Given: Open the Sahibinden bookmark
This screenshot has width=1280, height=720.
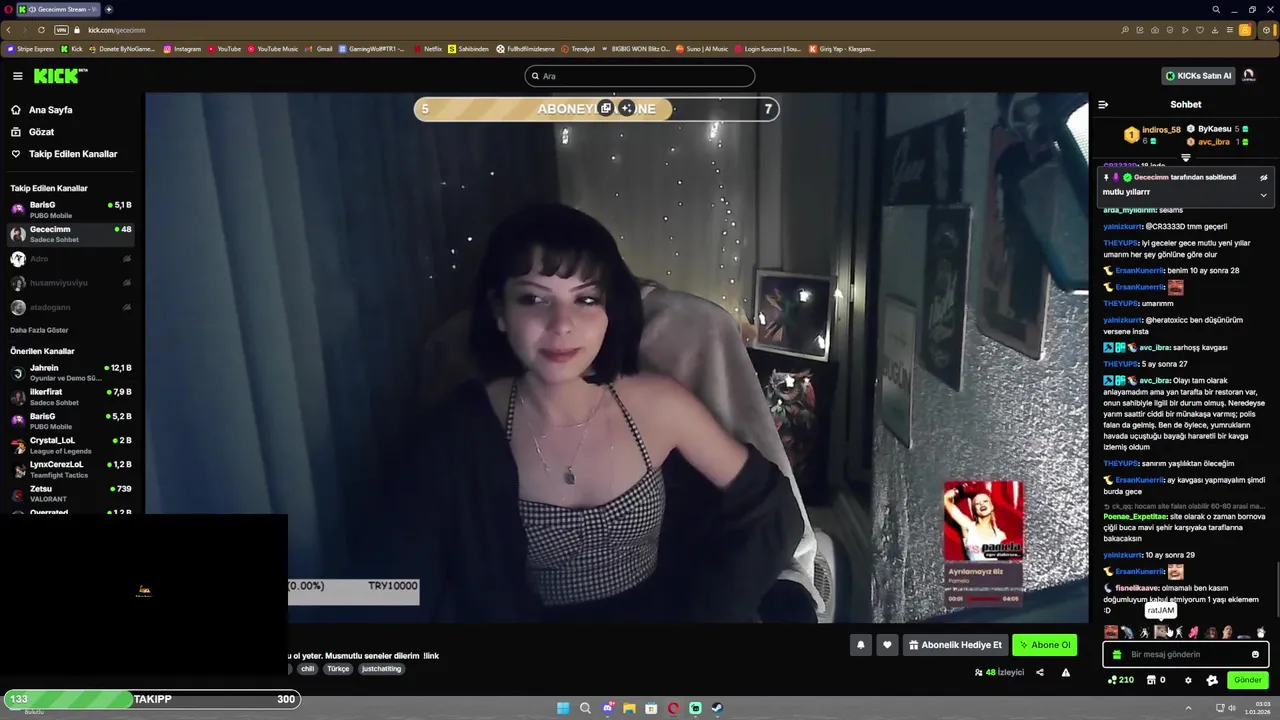Looking at the screenshot, I should pos(468,49).
